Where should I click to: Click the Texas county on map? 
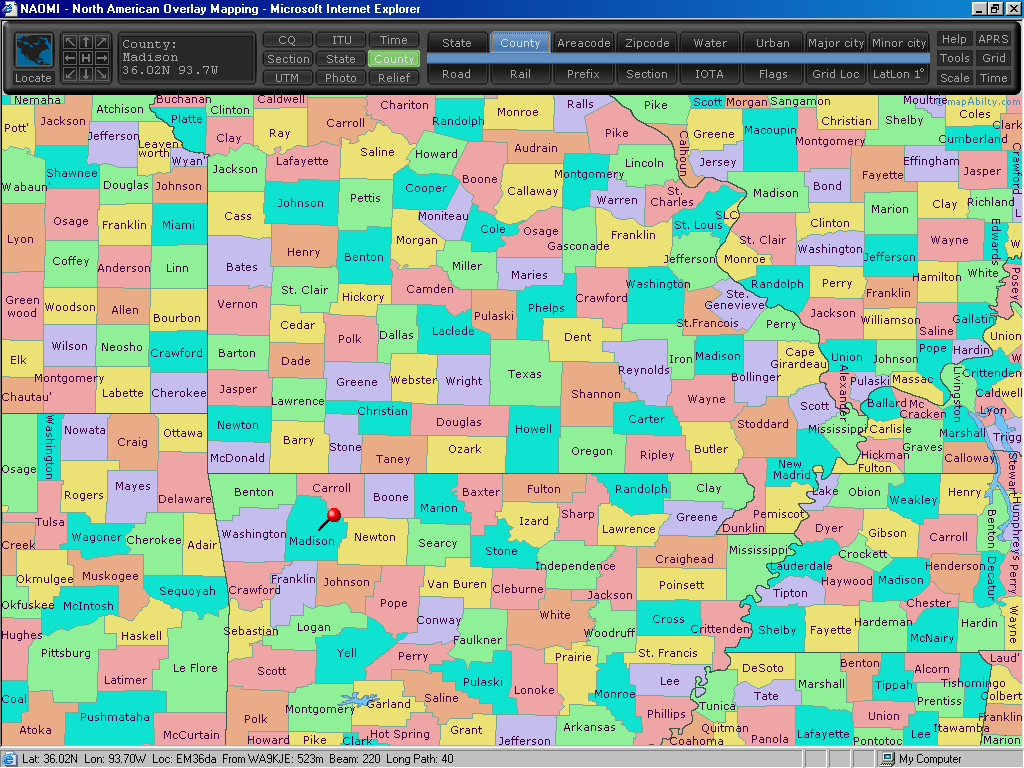tap(524, 374)
